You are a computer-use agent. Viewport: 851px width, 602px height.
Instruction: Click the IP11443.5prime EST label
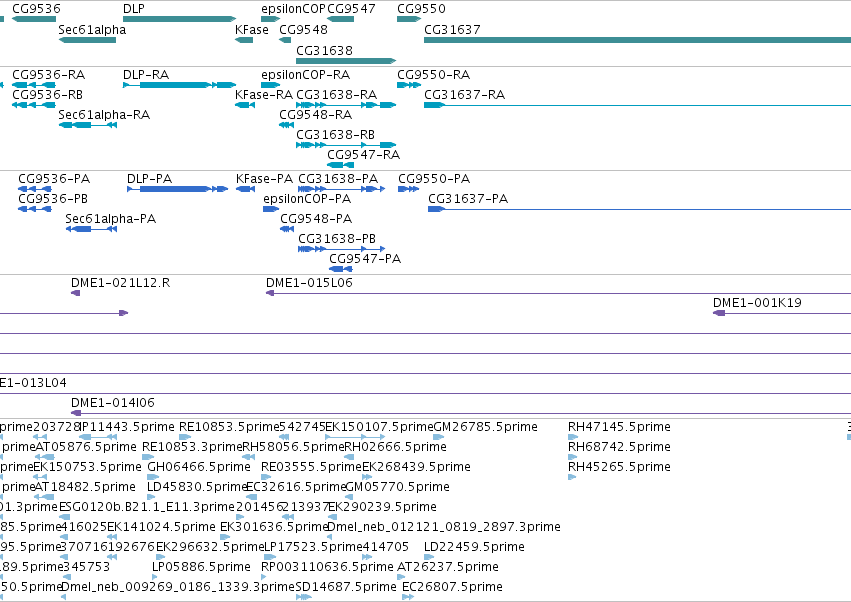pos(127,427)
